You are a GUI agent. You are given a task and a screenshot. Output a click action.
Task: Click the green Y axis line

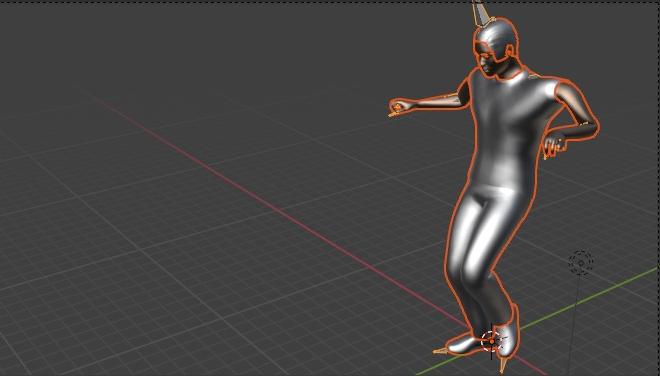point(589,298)
